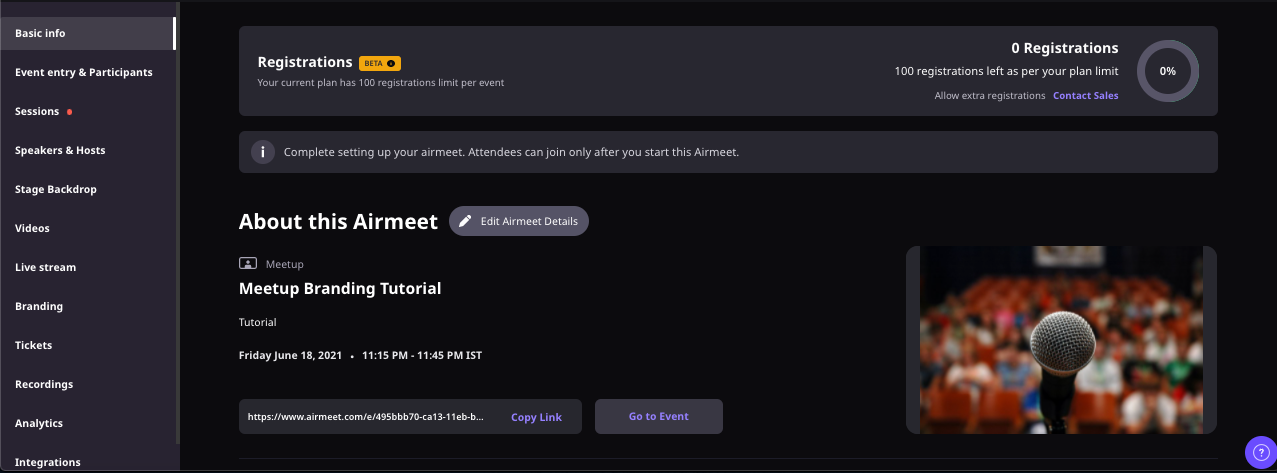Click the red dot next to Sessions
Image resolution: width=1277 pixels, height=473 pixels.
point(69,112)
